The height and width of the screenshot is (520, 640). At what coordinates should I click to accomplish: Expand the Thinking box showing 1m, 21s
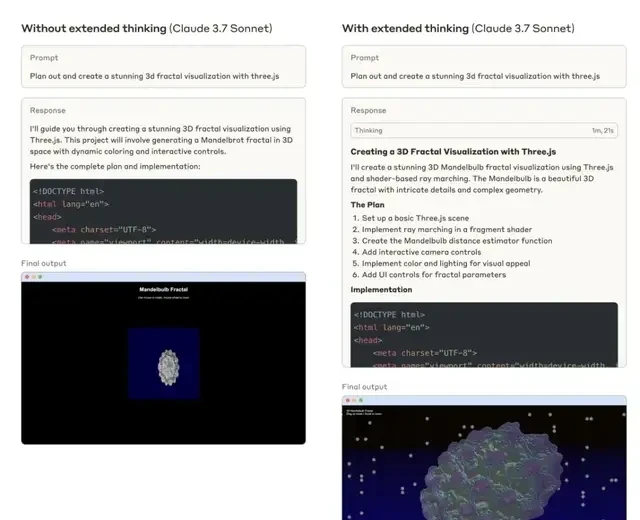pyautogui.click(x=484, y=131)
